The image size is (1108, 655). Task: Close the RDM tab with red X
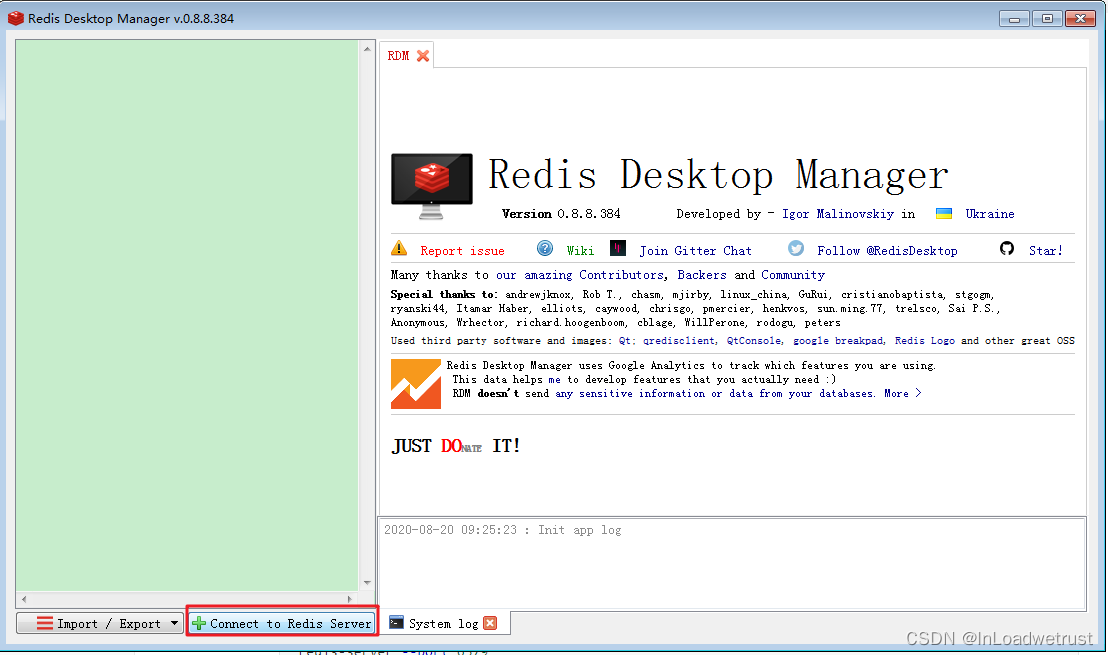423,56
